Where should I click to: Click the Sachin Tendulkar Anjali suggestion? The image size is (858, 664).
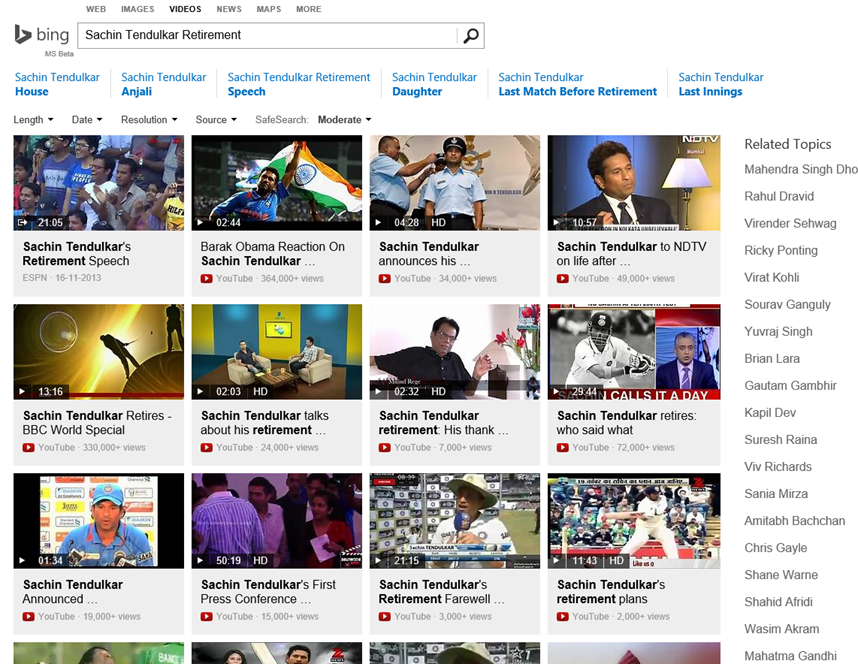pyautogui.click(x=164, y=84)
